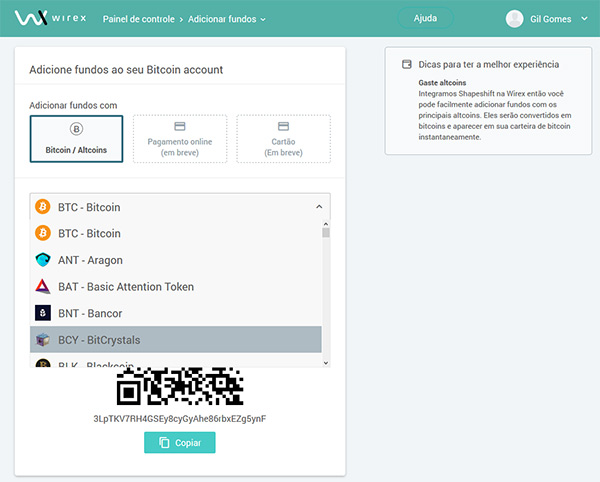This screenshot has height=482, width=600.
Task: Click the currency list scrollbar up arrow
Action: pyautogui.click(x=326, y=224)
